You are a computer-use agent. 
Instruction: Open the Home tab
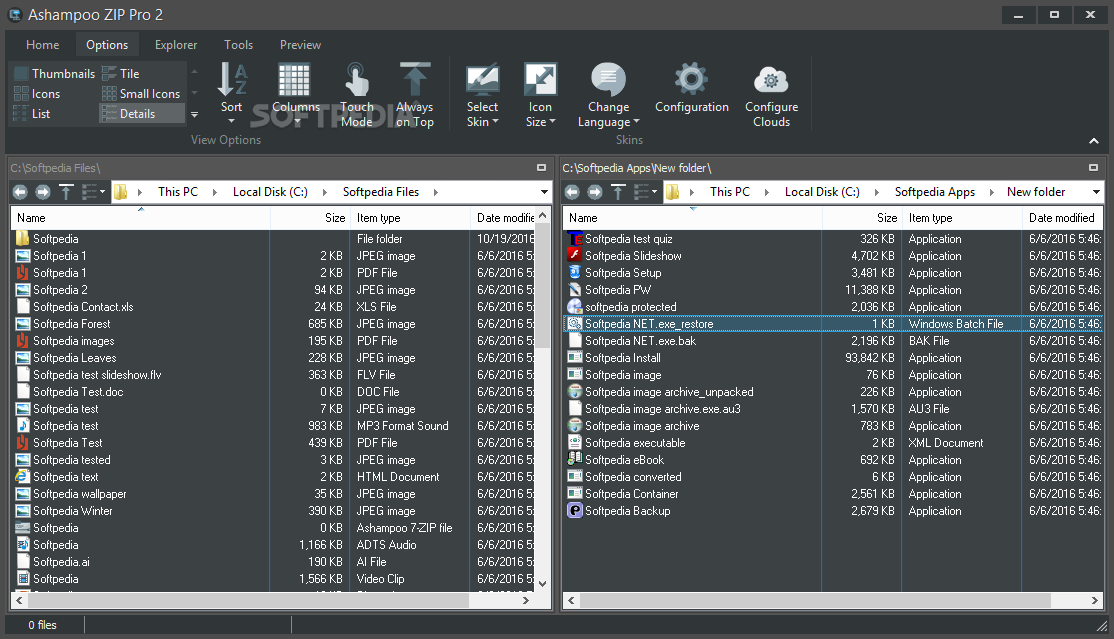[x=43, y=45]
